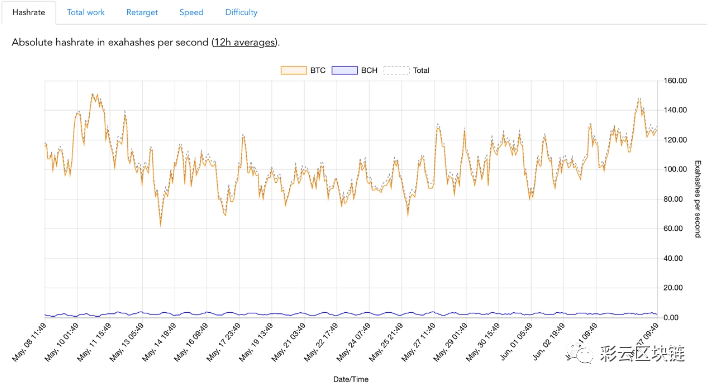The image size is (707, 384).
Task: Click the 0.00 y-axis value
Action: tap(671, 317)
